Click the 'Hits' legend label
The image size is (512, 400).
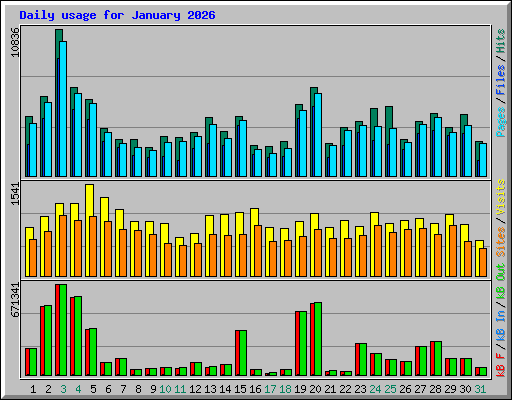coord(501,41)
